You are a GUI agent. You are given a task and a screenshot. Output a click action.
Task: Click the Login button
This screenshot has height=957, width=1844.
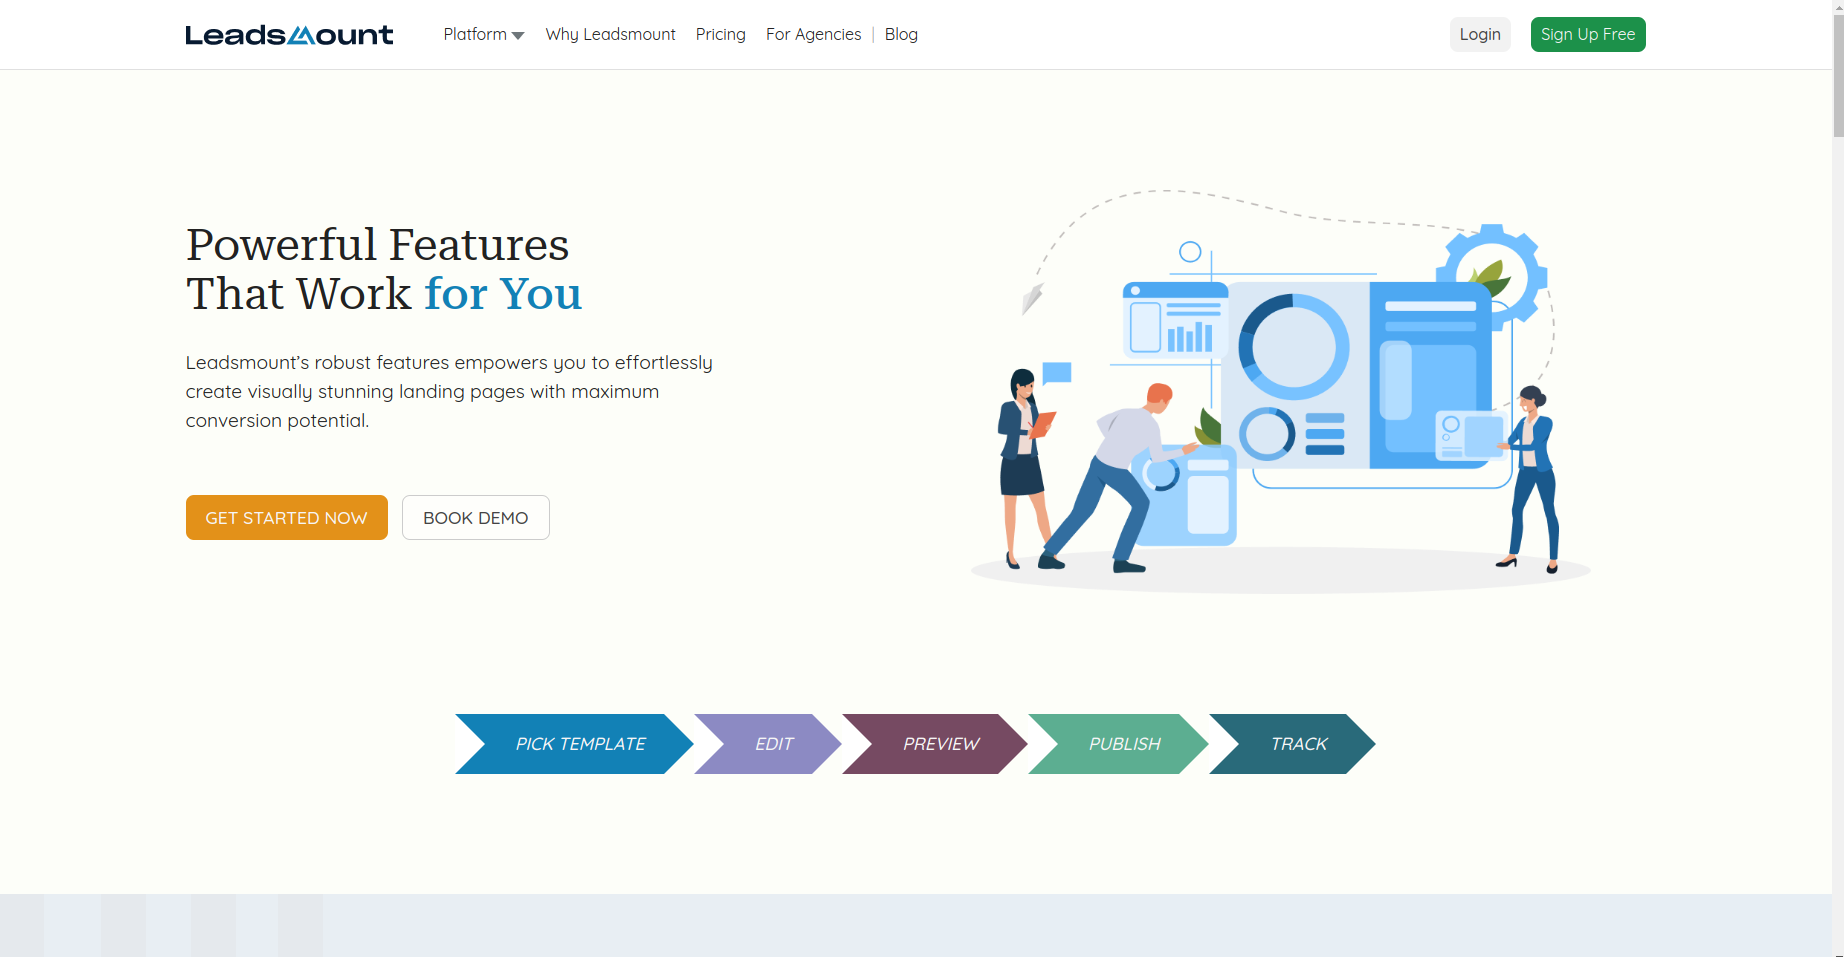coord(1480,34)
